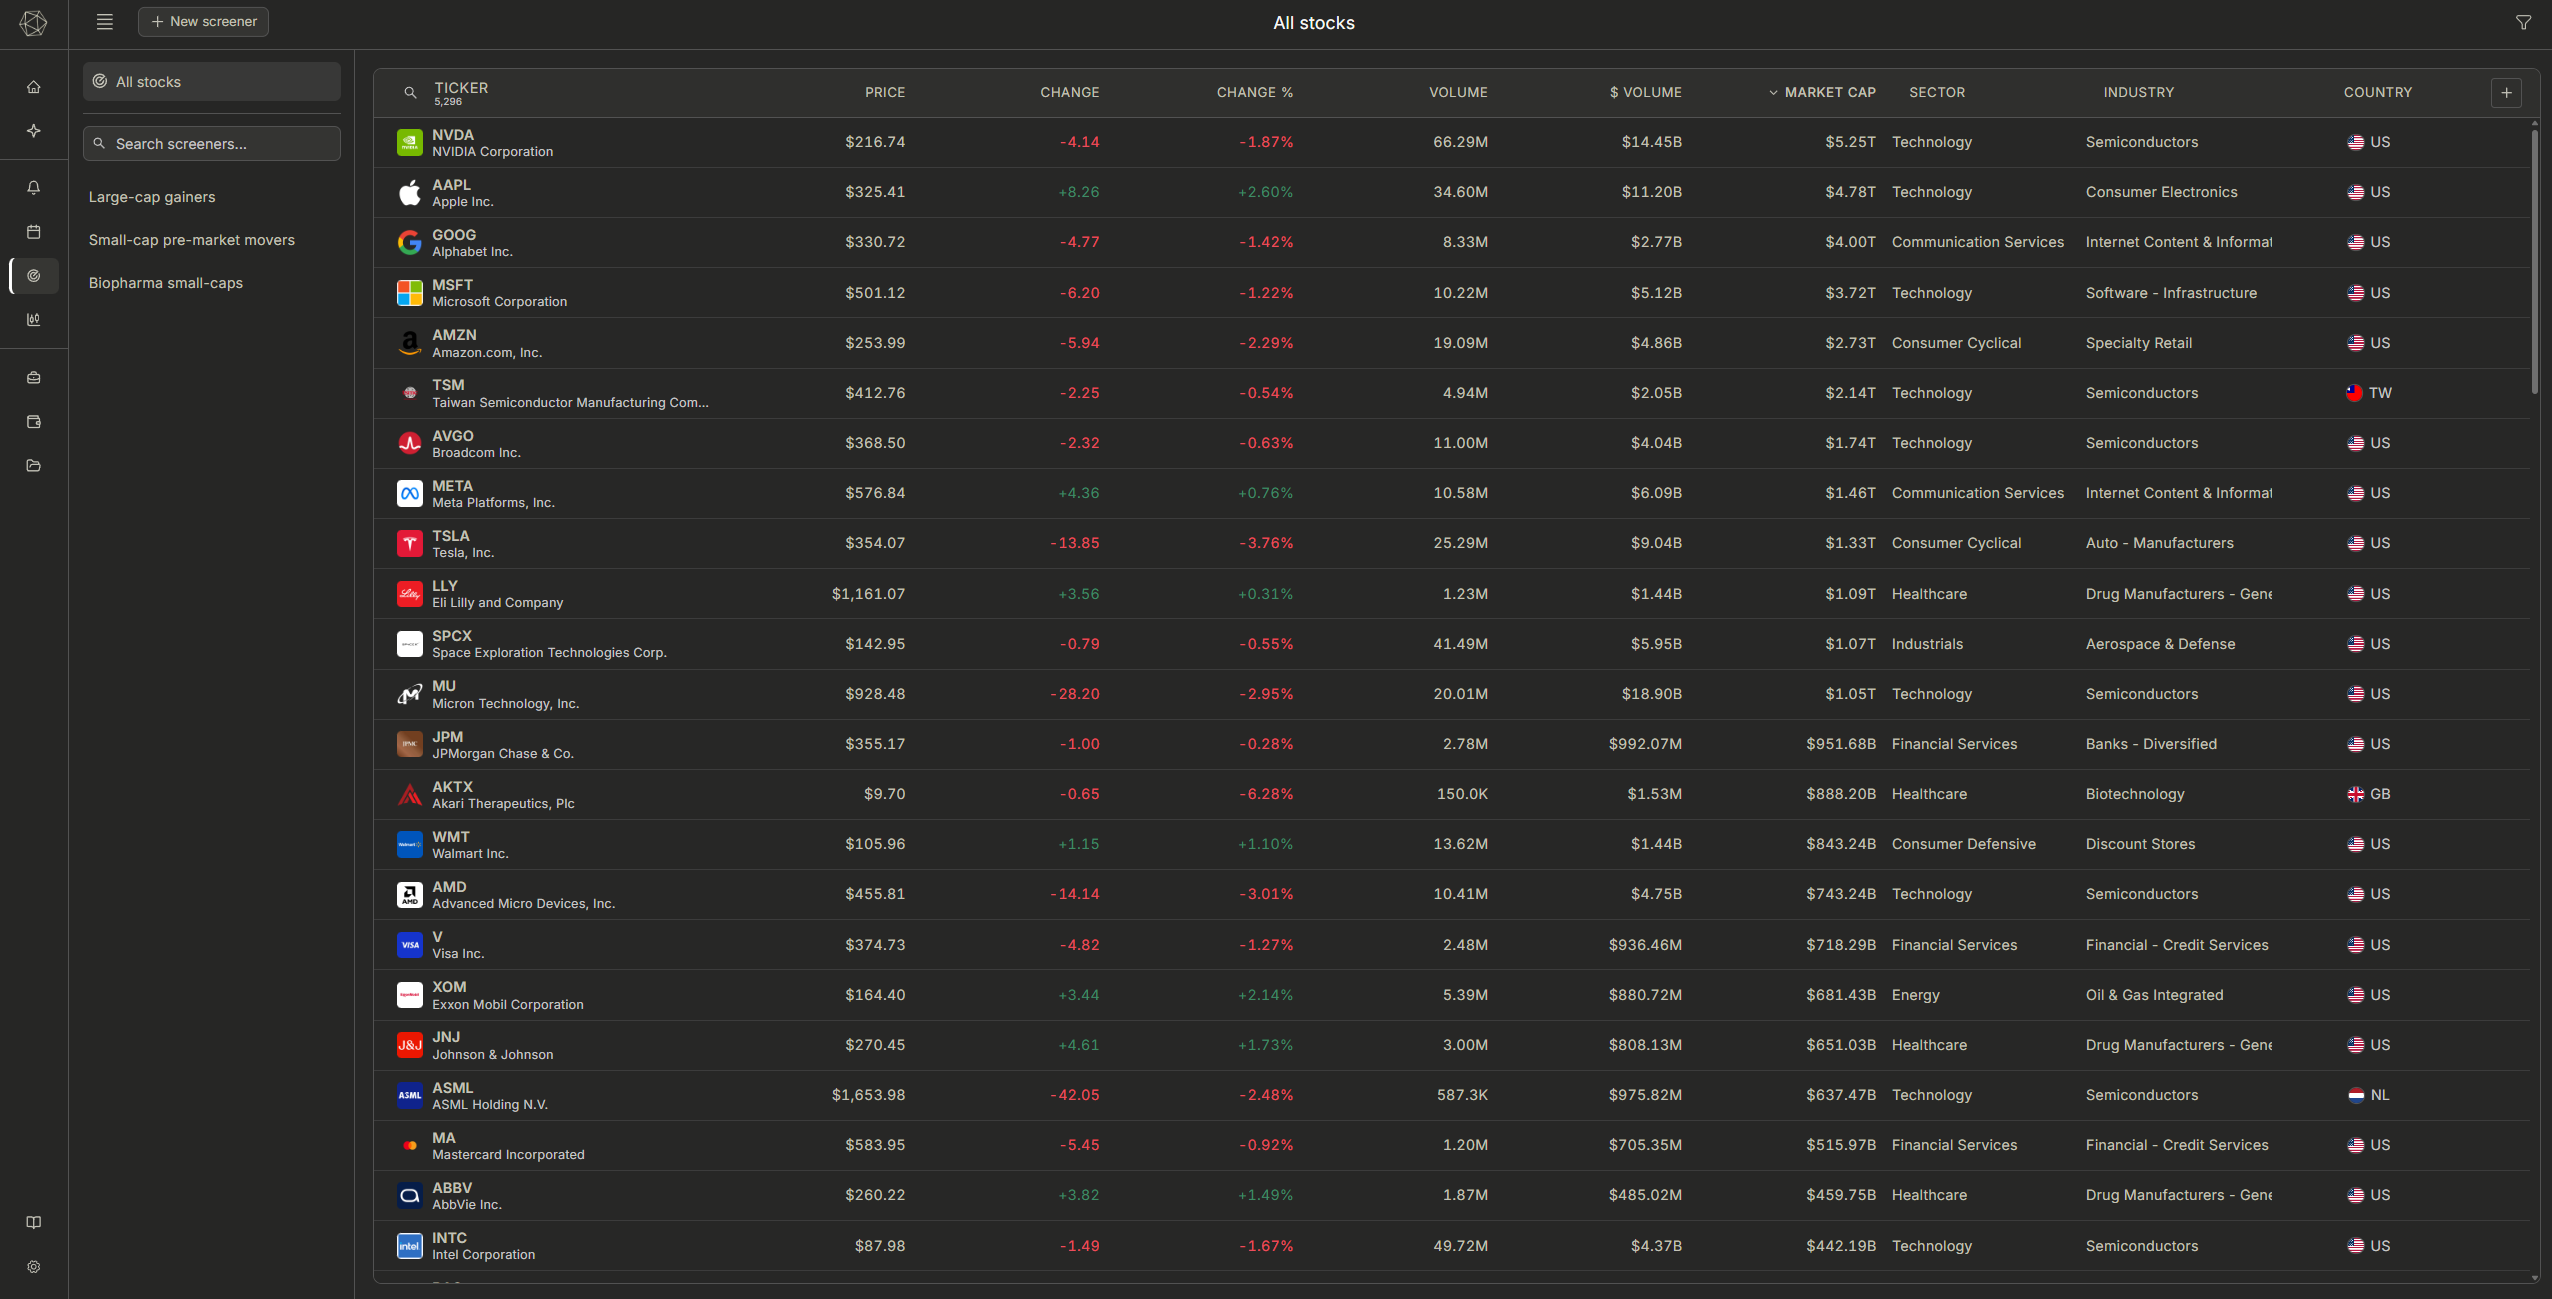
Task: Open the briefcase portfolio sidebar icon
Action: (34, 378)
